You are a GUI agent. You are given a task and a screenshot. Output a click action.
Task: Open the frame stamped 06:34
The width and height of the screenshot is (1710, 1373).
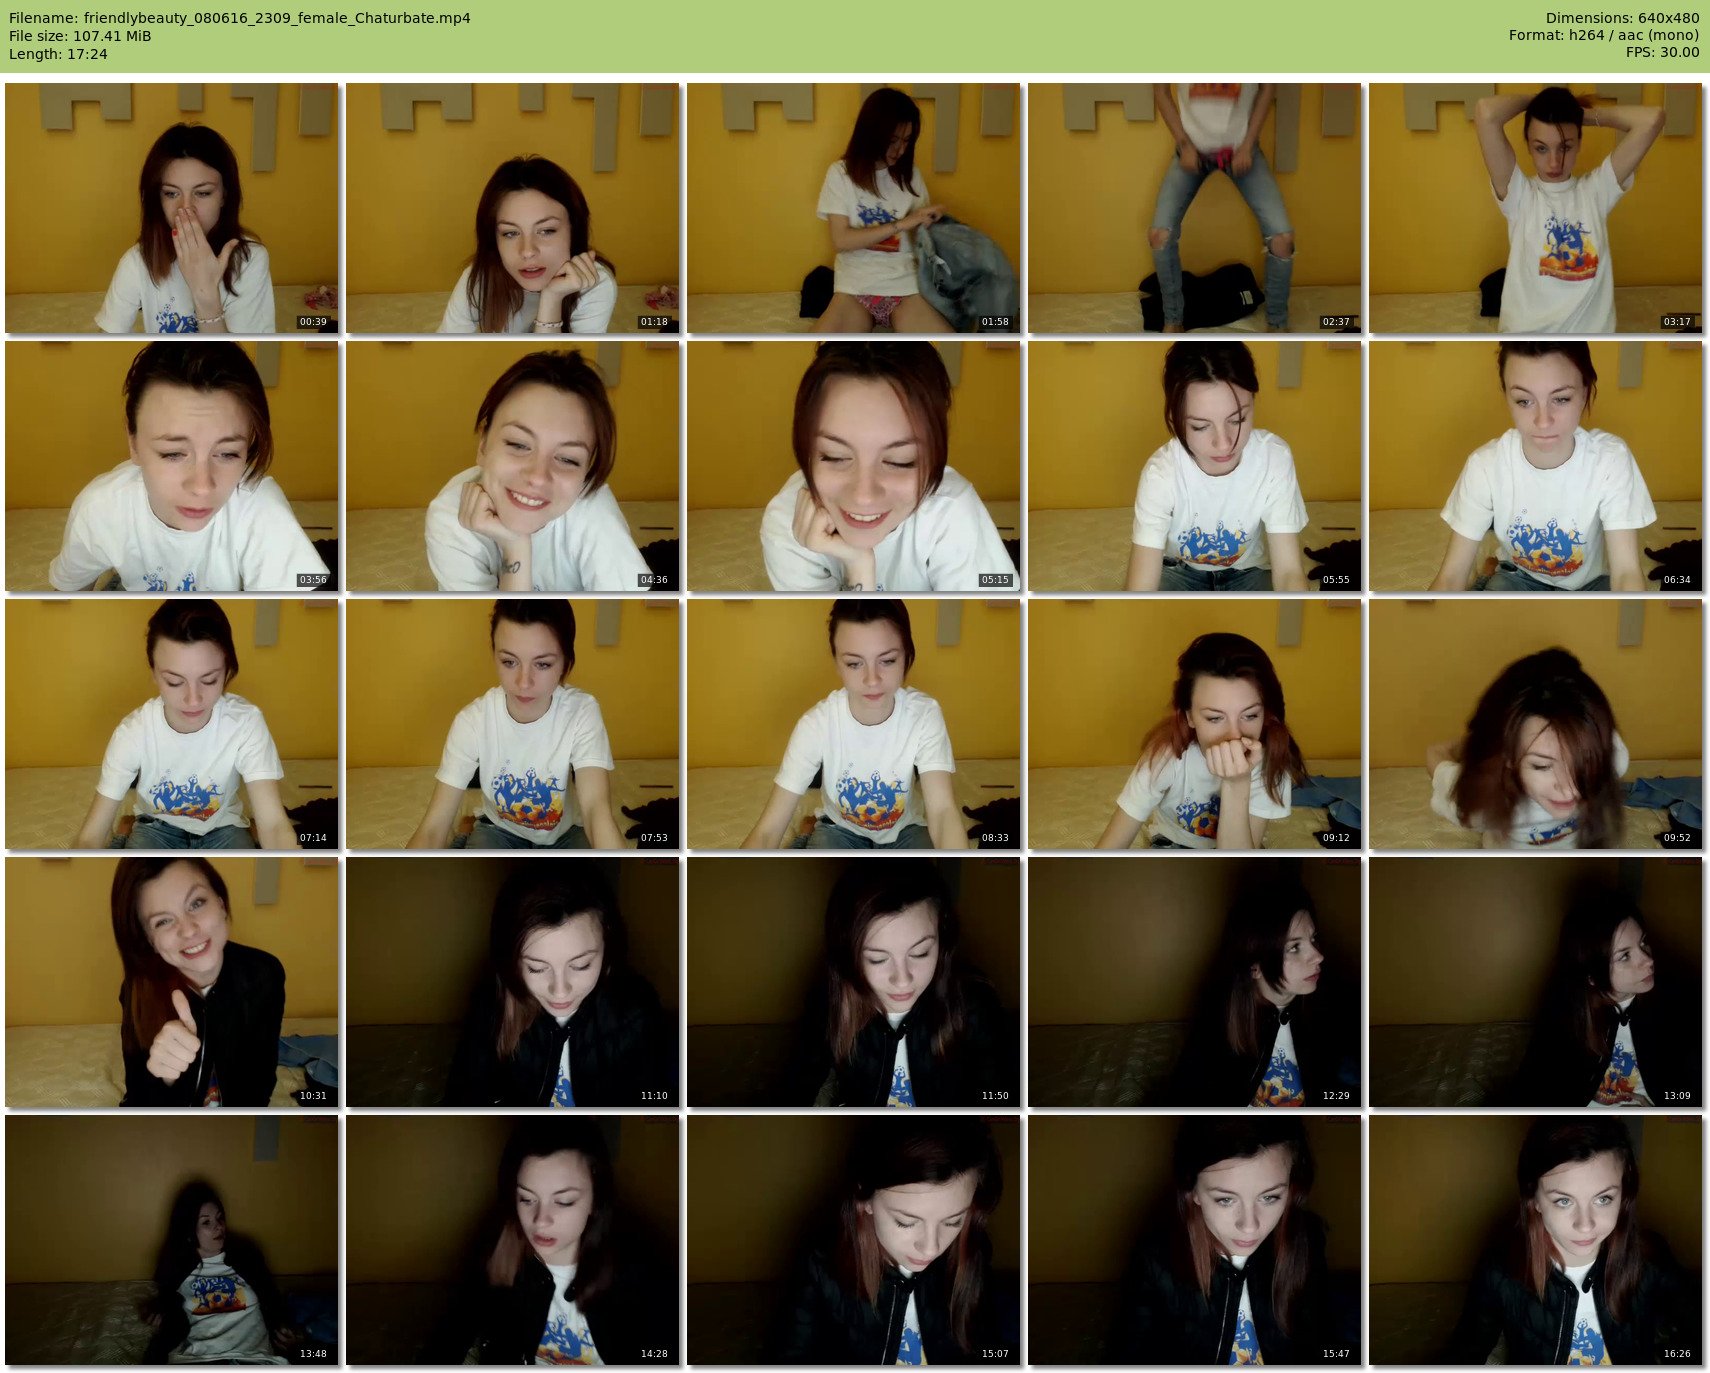[1536, 466]
